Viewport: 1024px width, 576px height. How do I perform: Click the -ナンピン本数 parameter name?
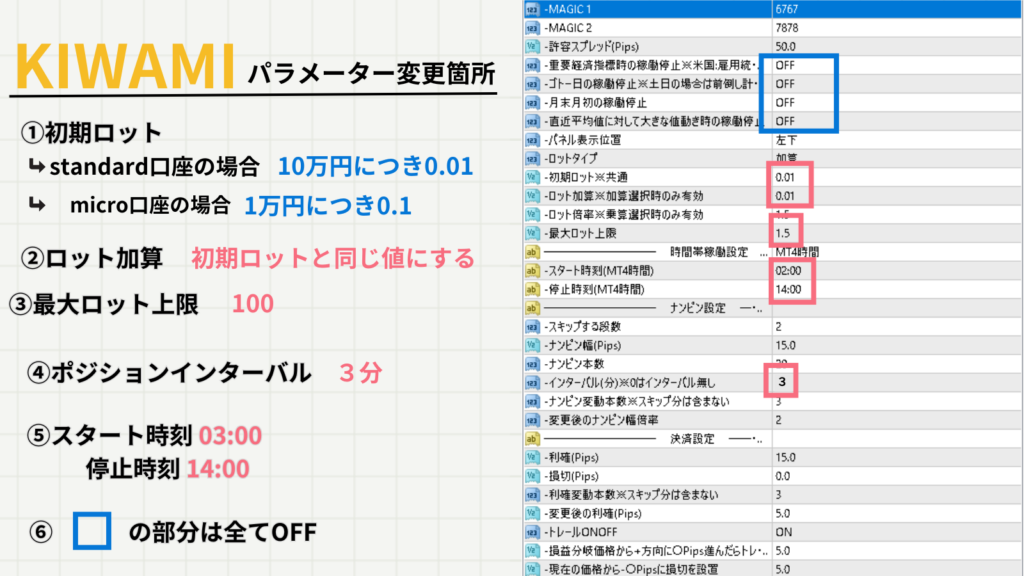click(x=574, y=364)
